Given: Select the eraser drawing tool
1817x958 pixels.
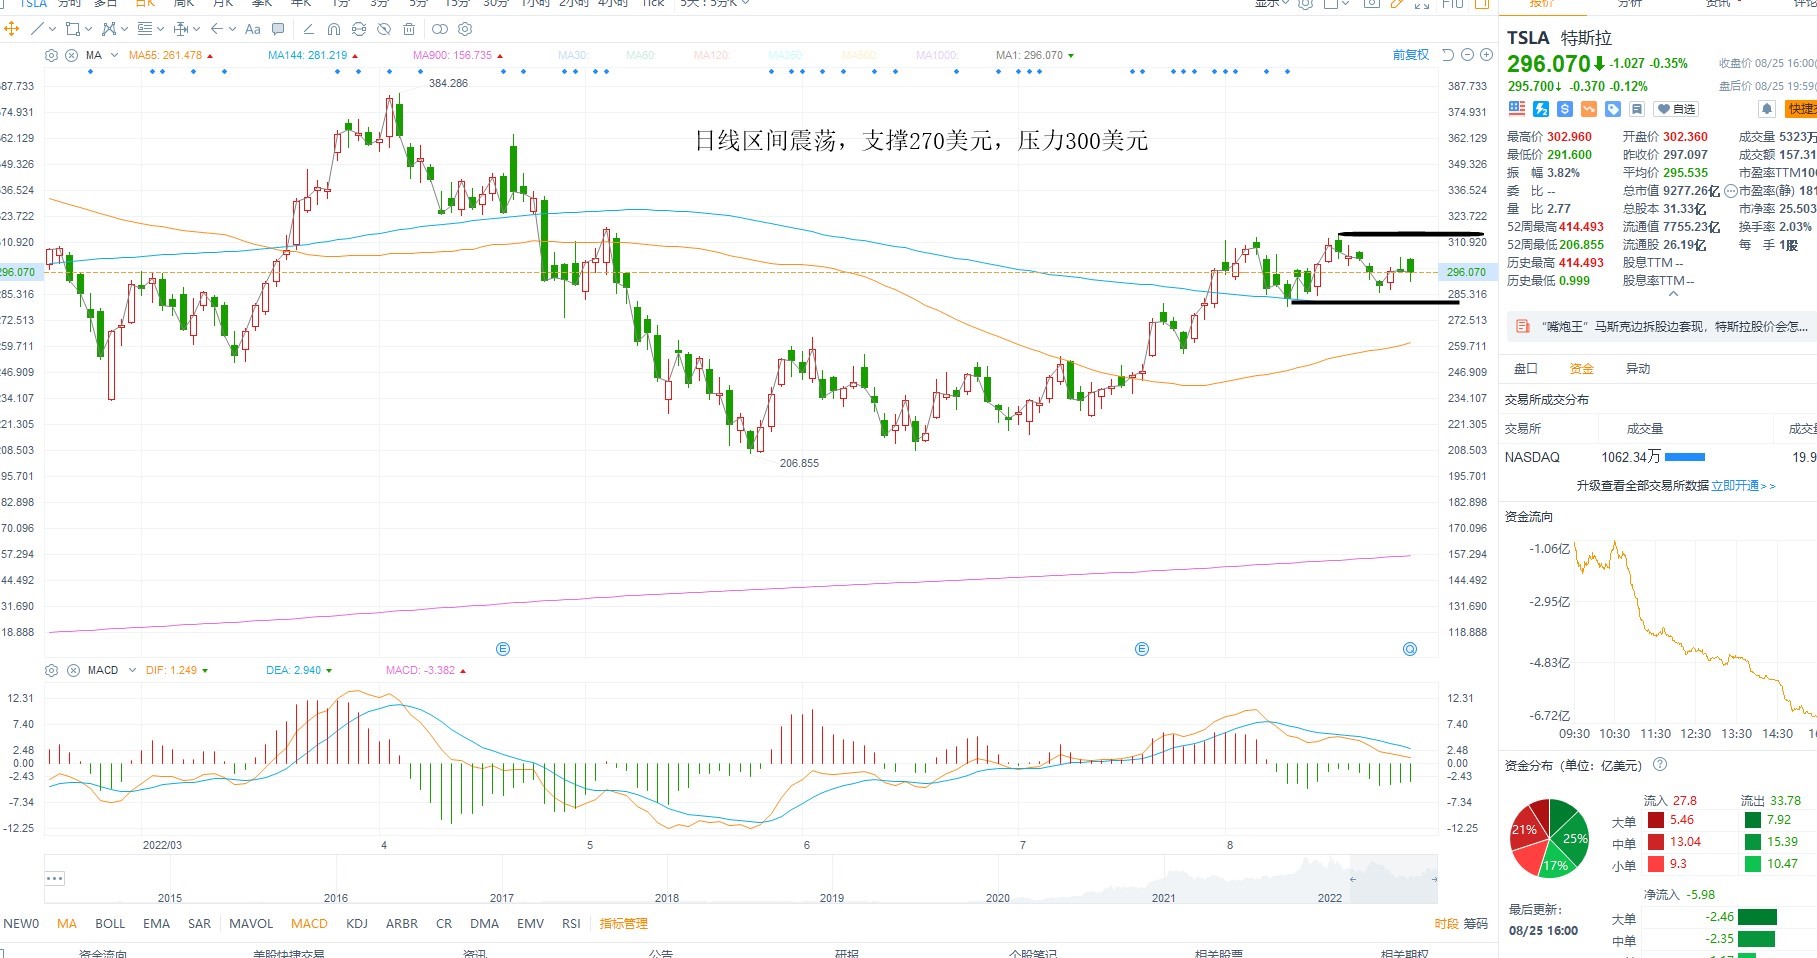Looking at the screenshot, I should point(308,29).
